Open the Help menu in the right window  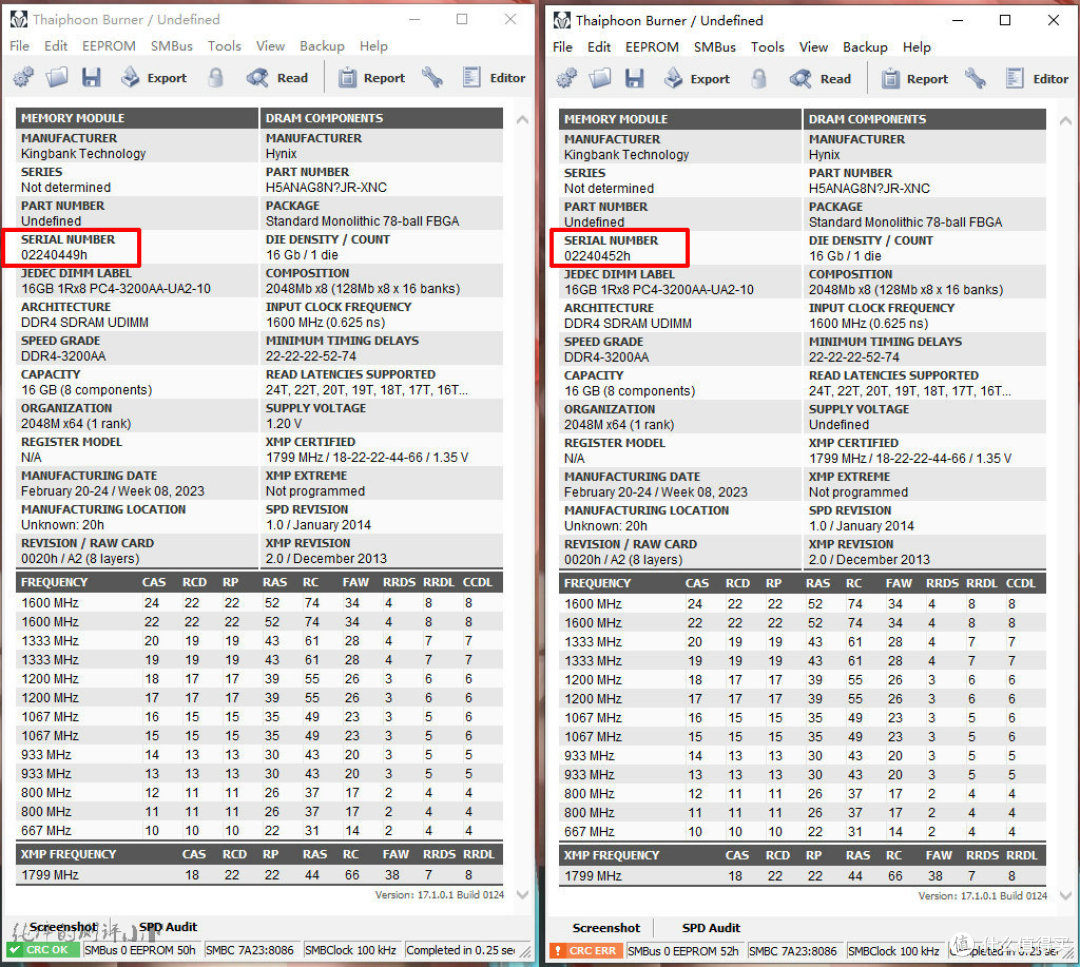[x=917, y=47]
